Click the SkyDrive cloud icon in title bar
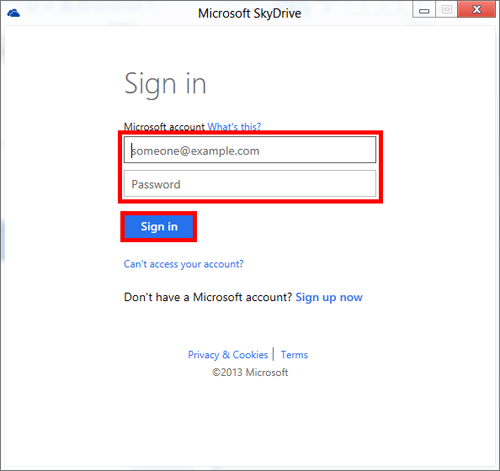This screenshot has width=500, height=471. pyautogui.click(x=13, y=13)
